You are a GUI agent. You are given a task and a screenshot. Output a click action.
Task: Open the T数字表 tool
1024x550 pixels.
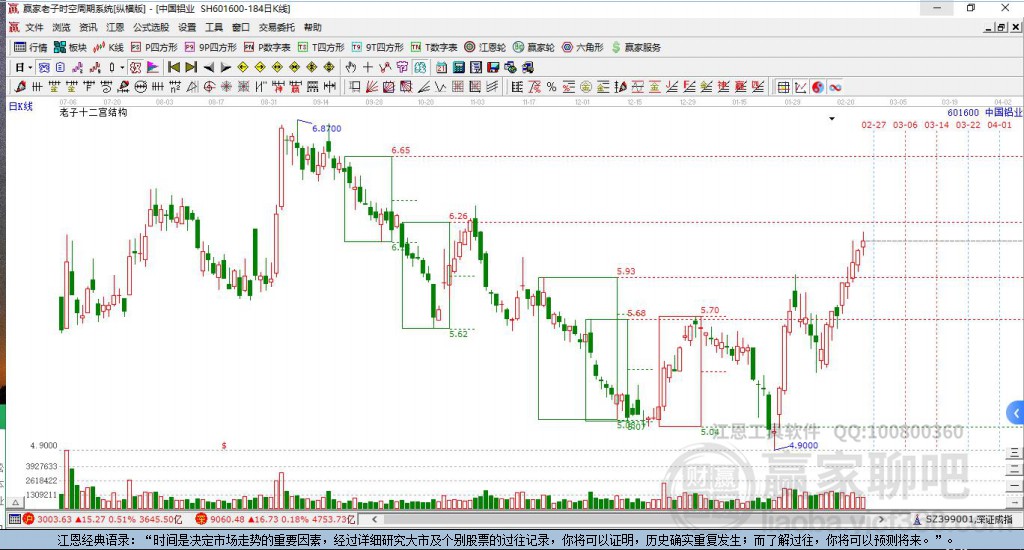click(x=434, y=47)
